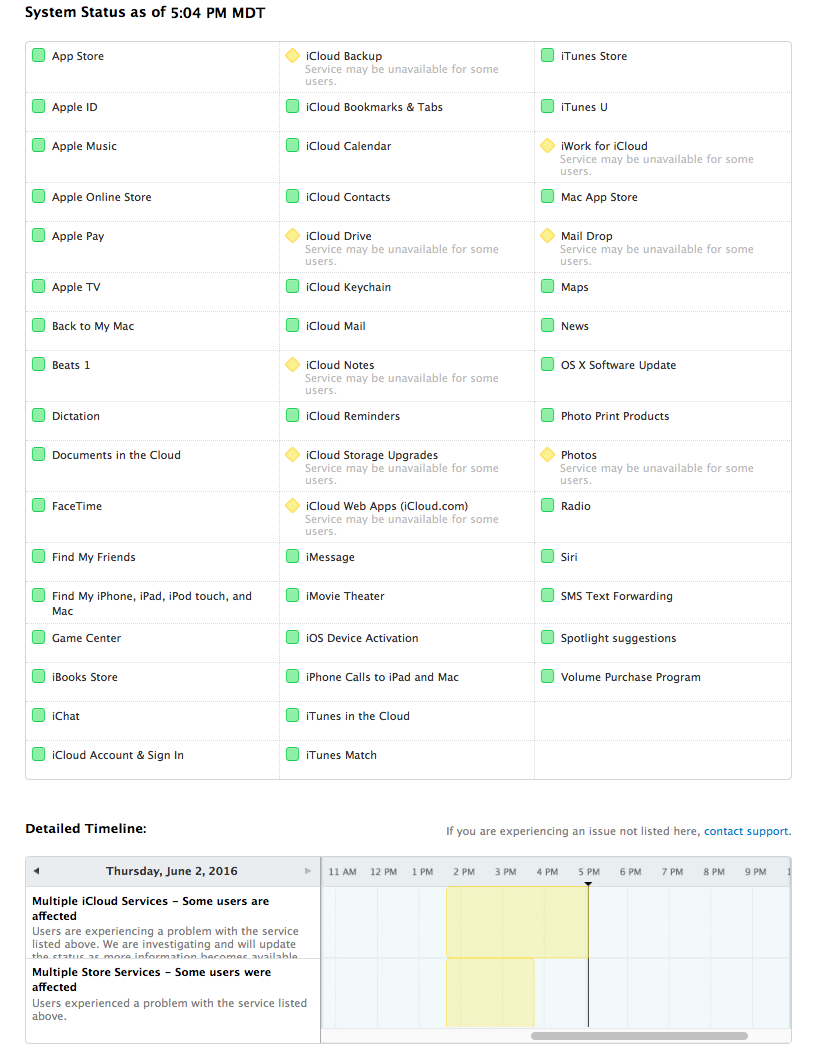Click the timeline horizontal scrollbar

point(639,1036)
